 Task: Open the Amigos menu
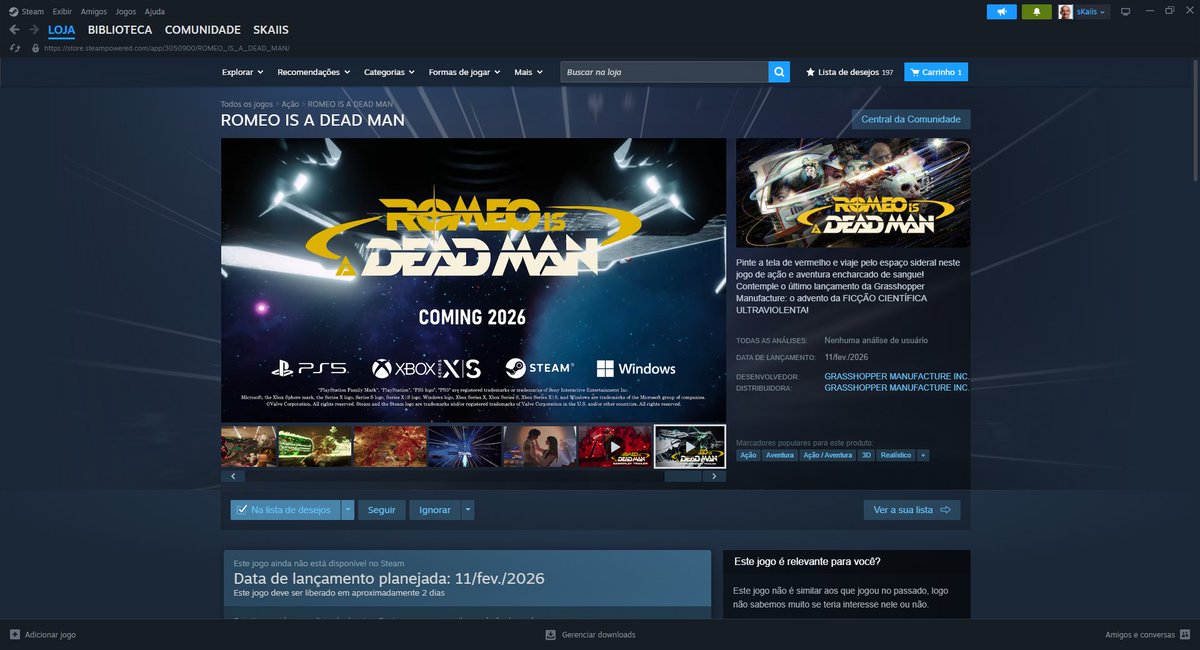point(93,11)
